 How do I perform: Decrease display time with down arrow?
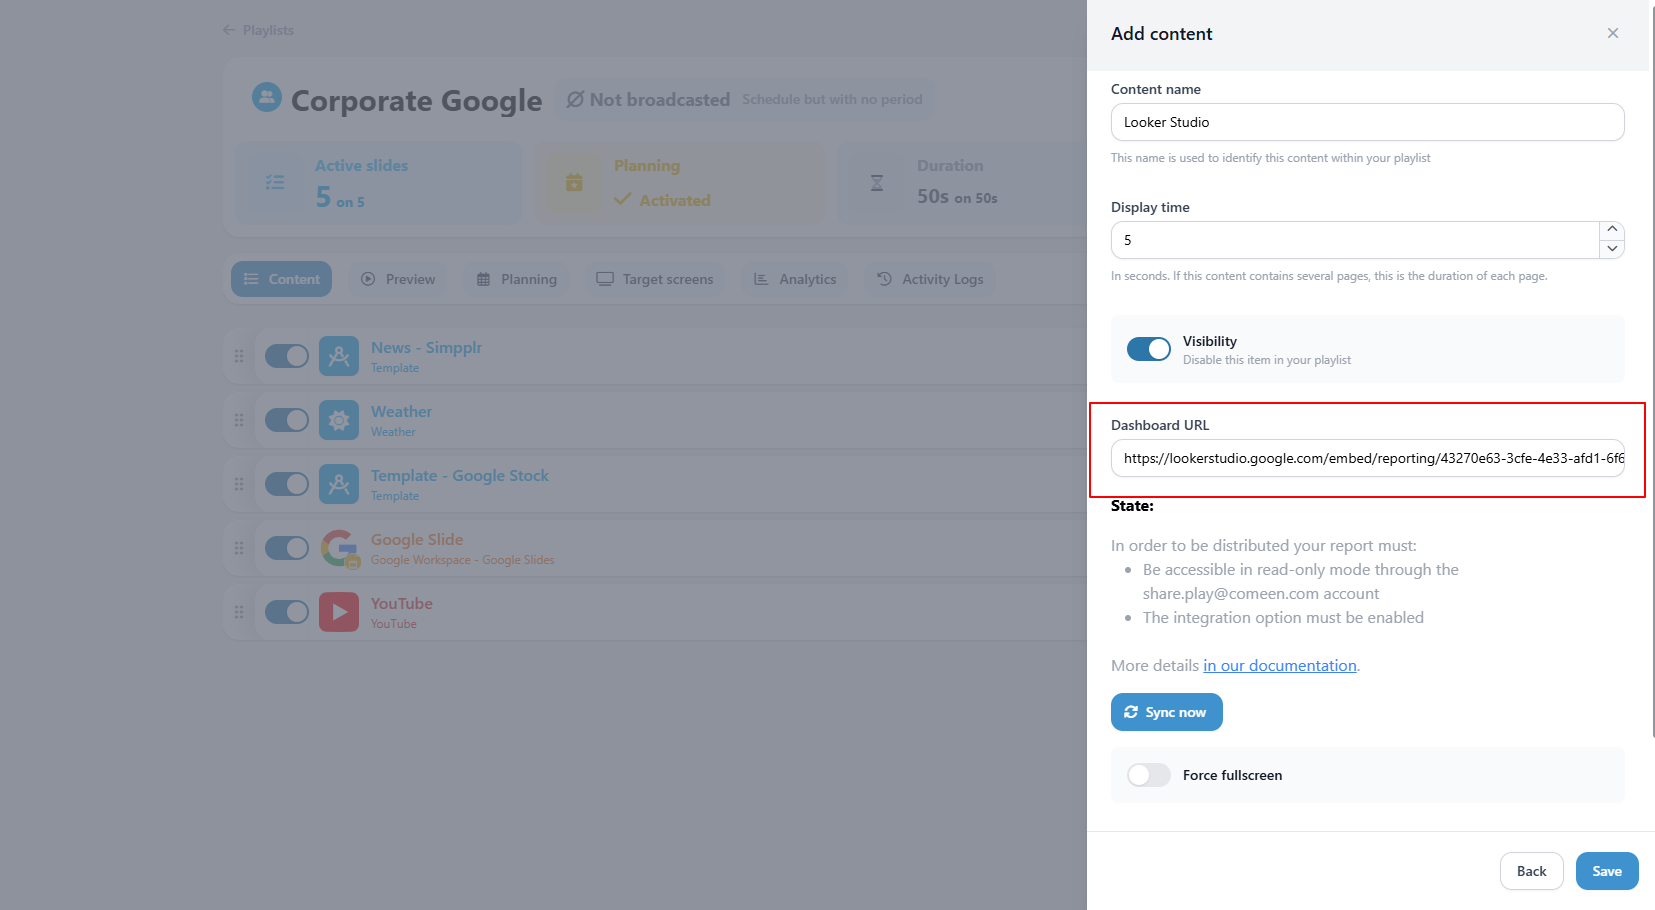[x=1612, y=249]
